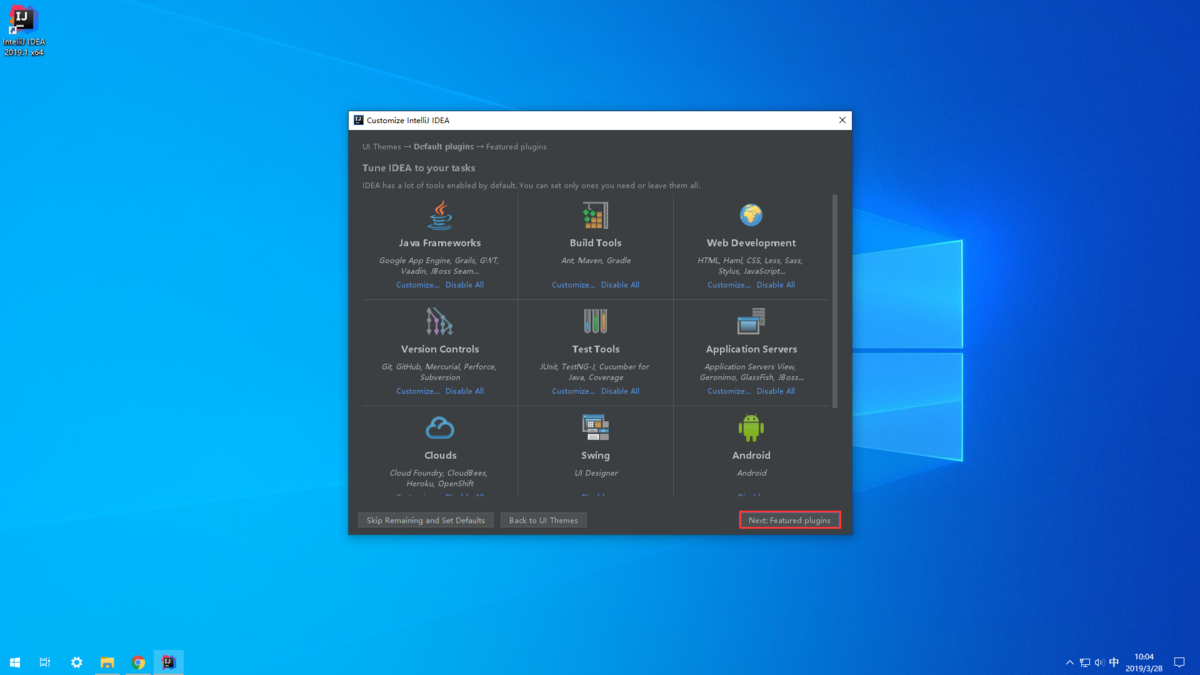Click Disable All under Application Servers

click(776, 391)
